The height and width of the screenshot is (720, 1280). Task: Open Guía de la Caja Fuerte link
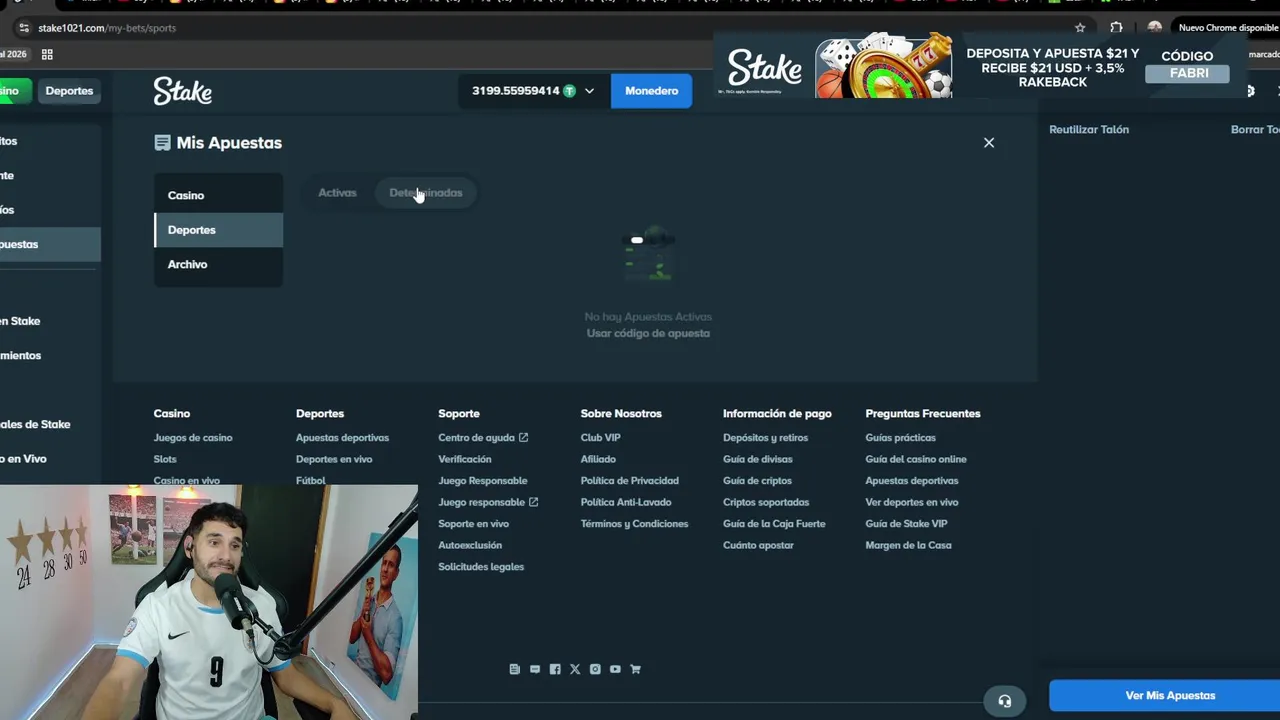[774, 524]
